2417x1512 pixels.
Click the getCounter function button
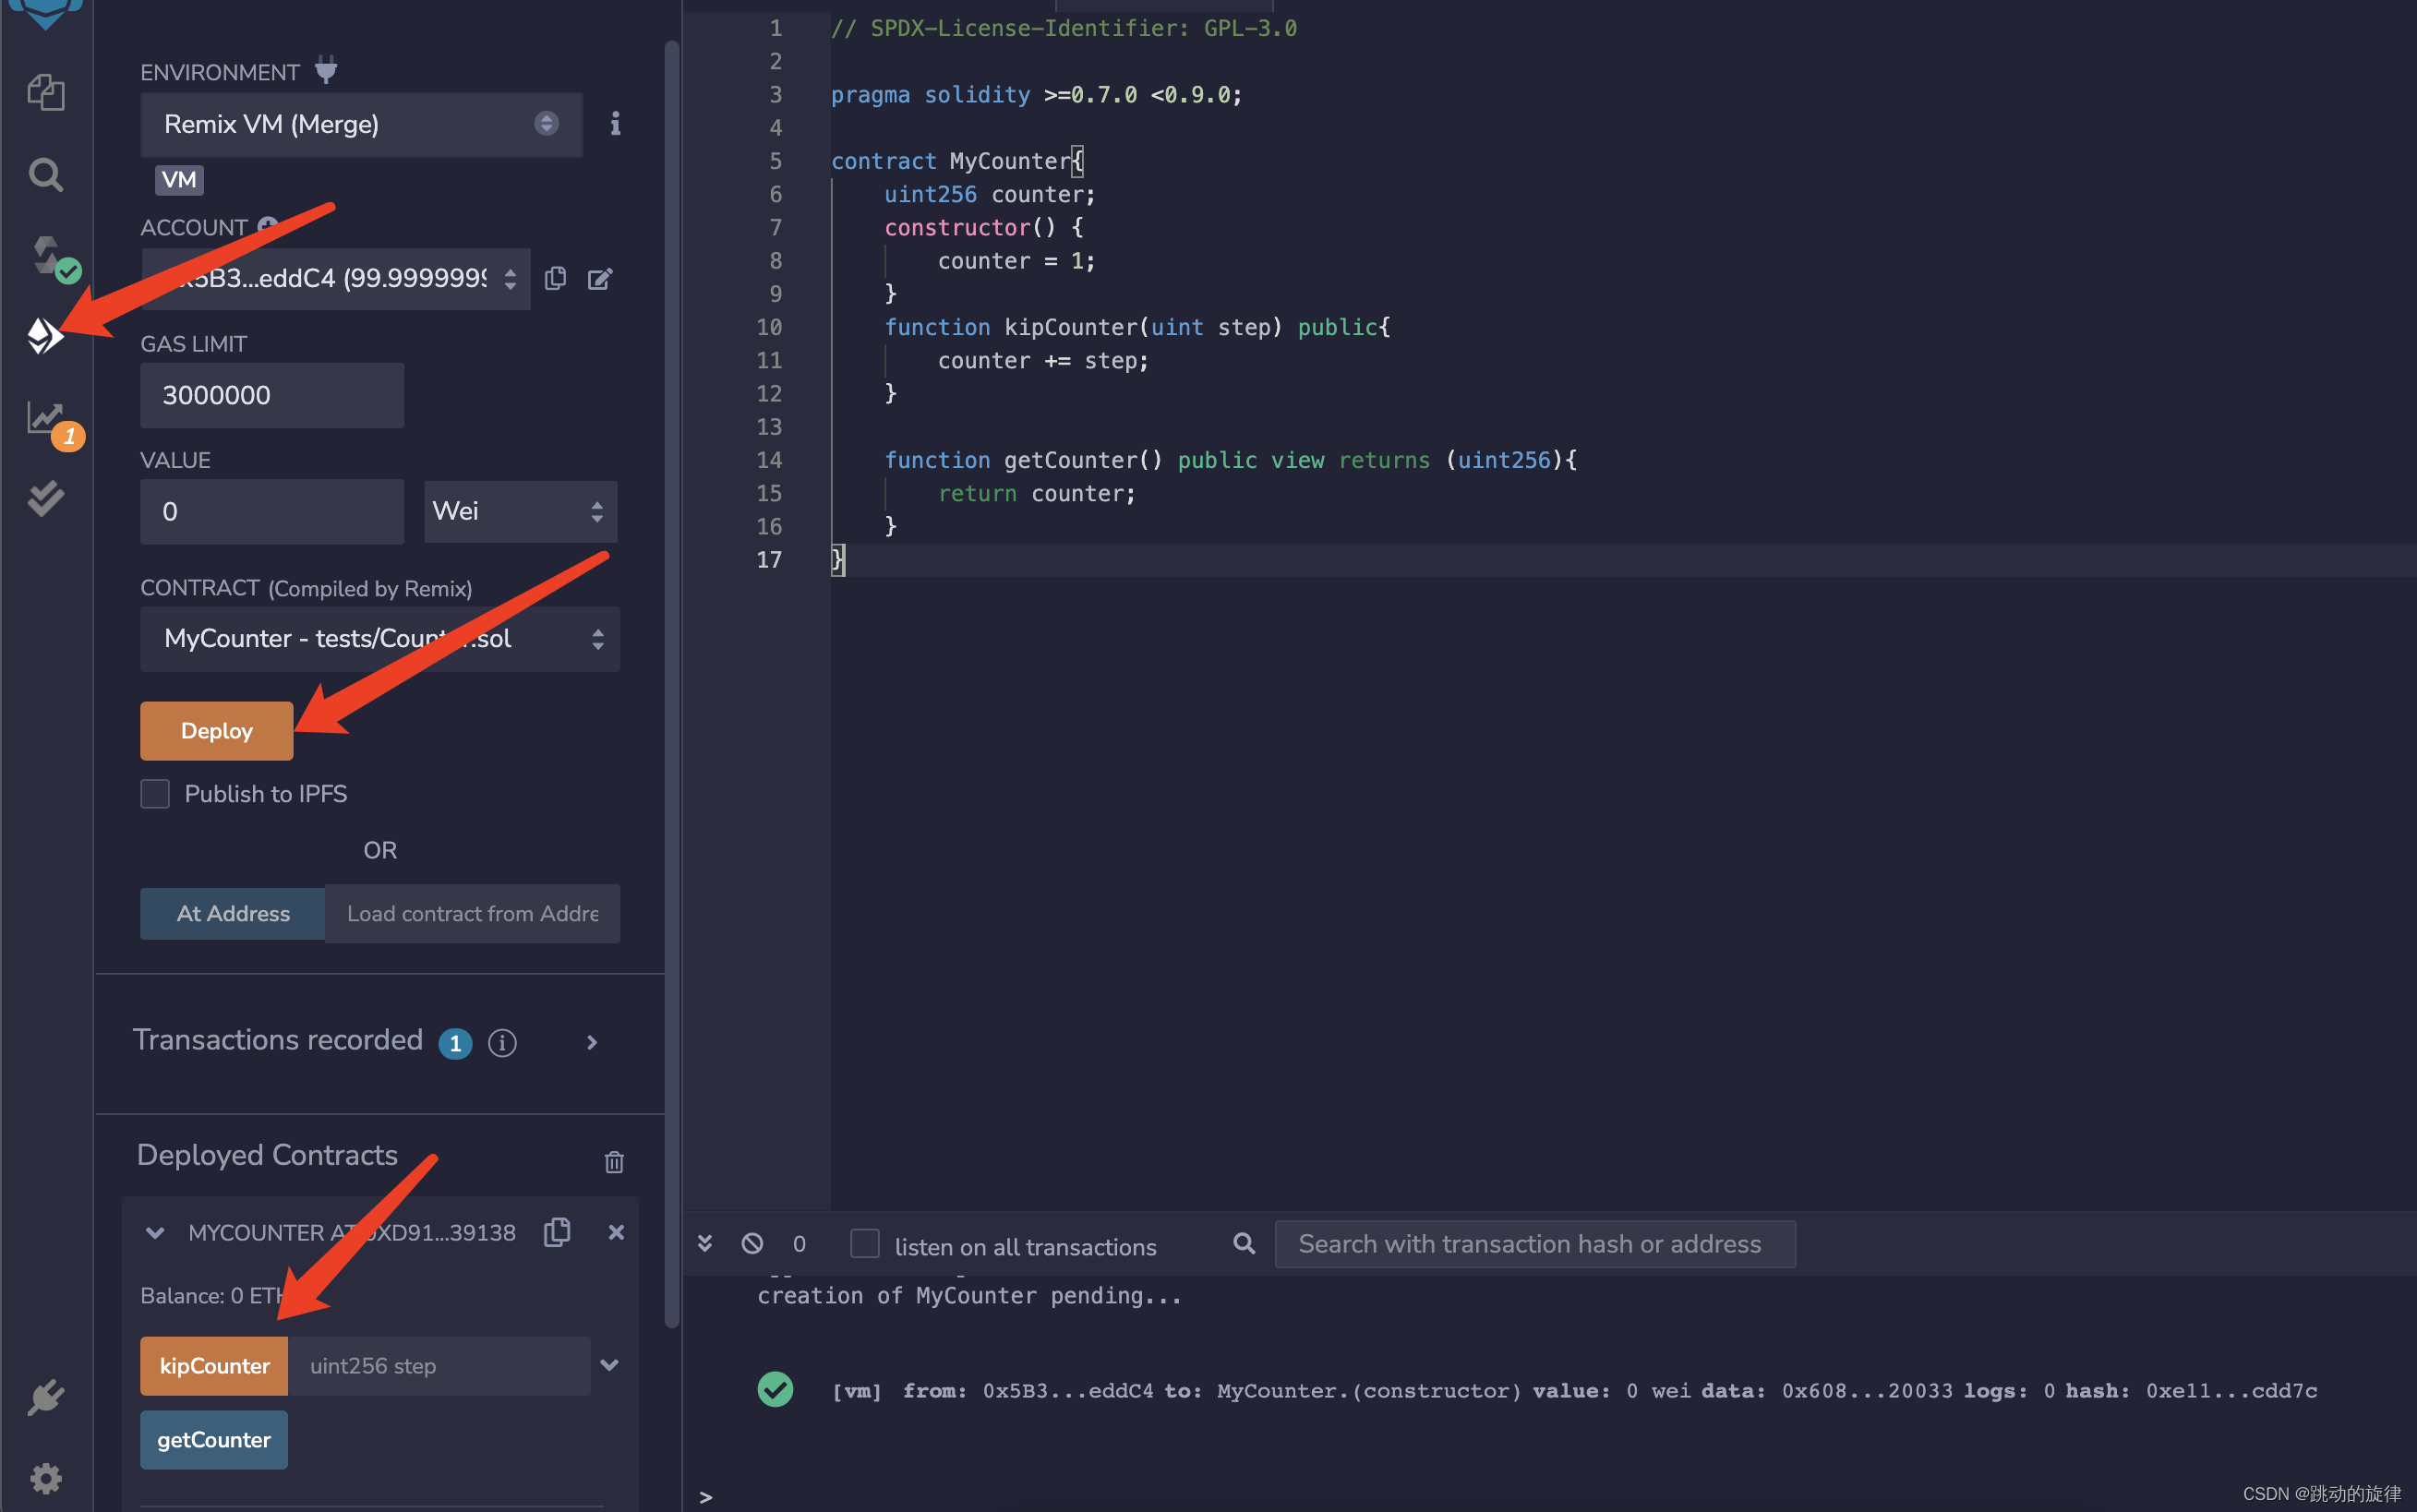(x=214, y=1440)
